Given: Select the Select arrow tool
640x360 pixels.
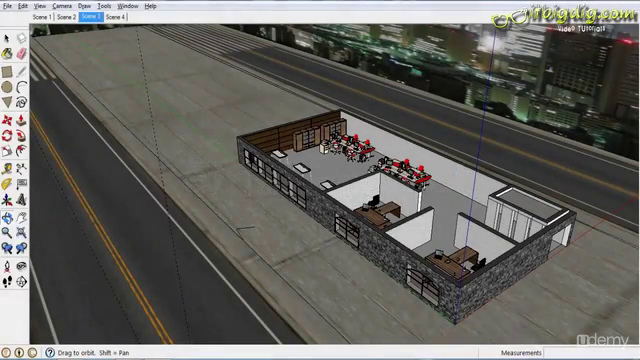Looking at the screenshot, I should click(x=7, y=38).
